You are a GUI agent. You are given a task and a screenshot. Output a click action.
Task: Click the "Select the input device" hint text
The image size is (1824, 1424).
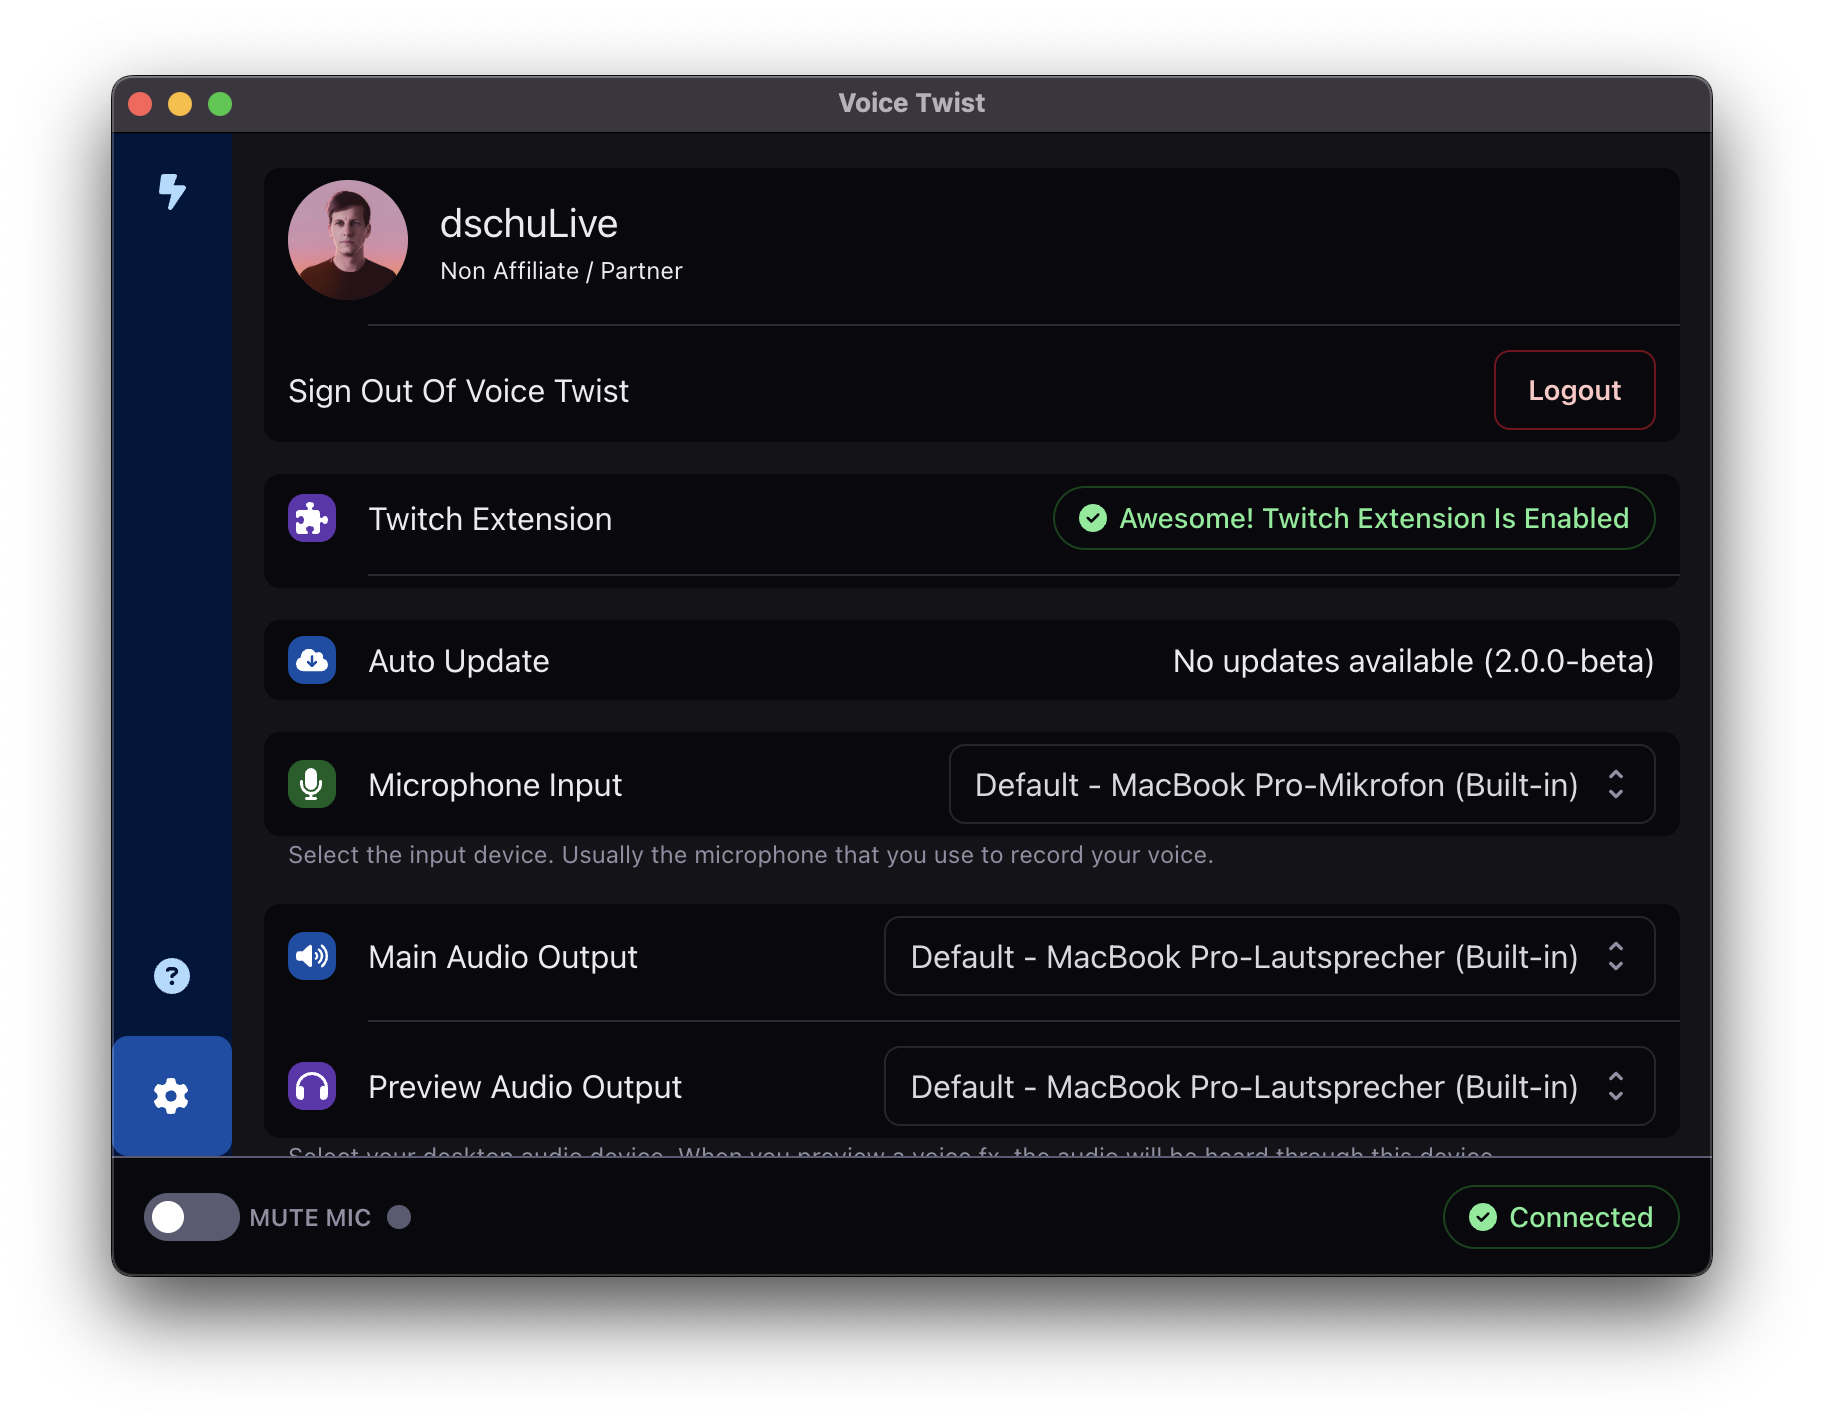750,855
